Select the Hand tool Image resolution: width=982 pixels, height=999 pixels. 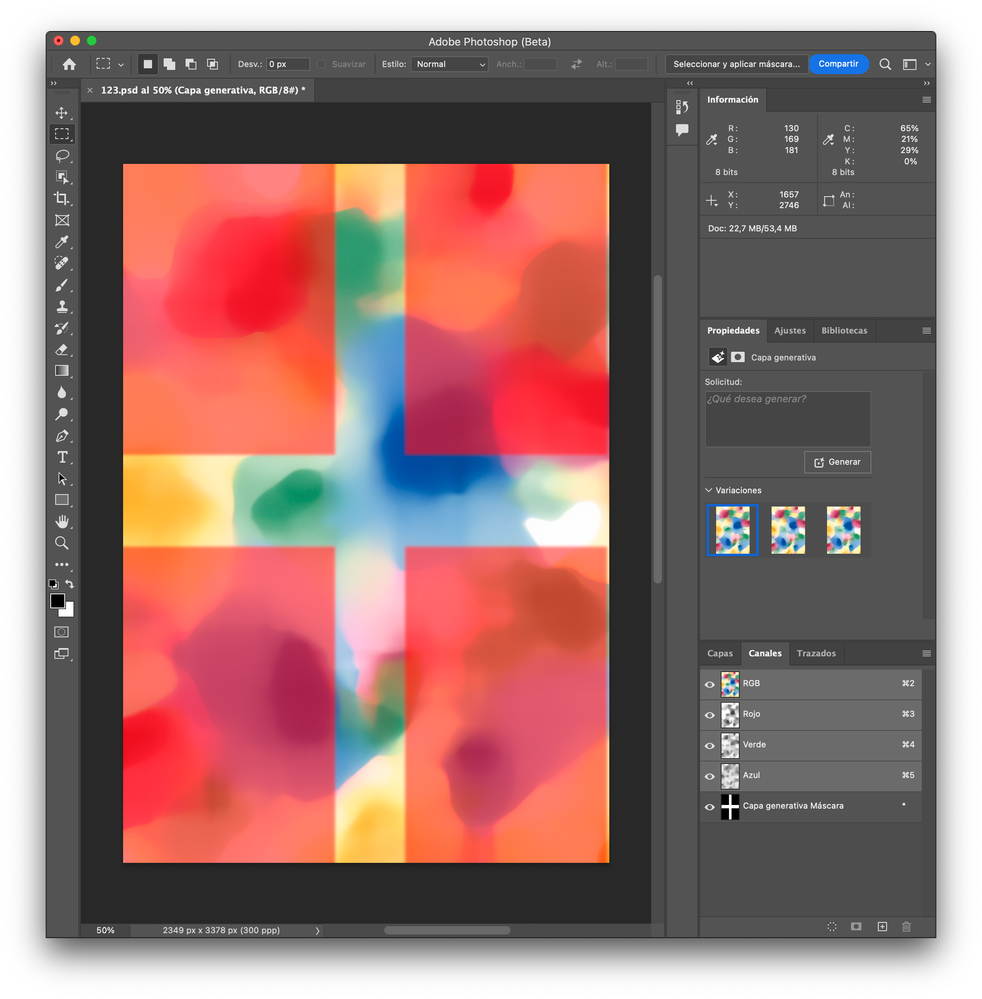tap(62, 522)
